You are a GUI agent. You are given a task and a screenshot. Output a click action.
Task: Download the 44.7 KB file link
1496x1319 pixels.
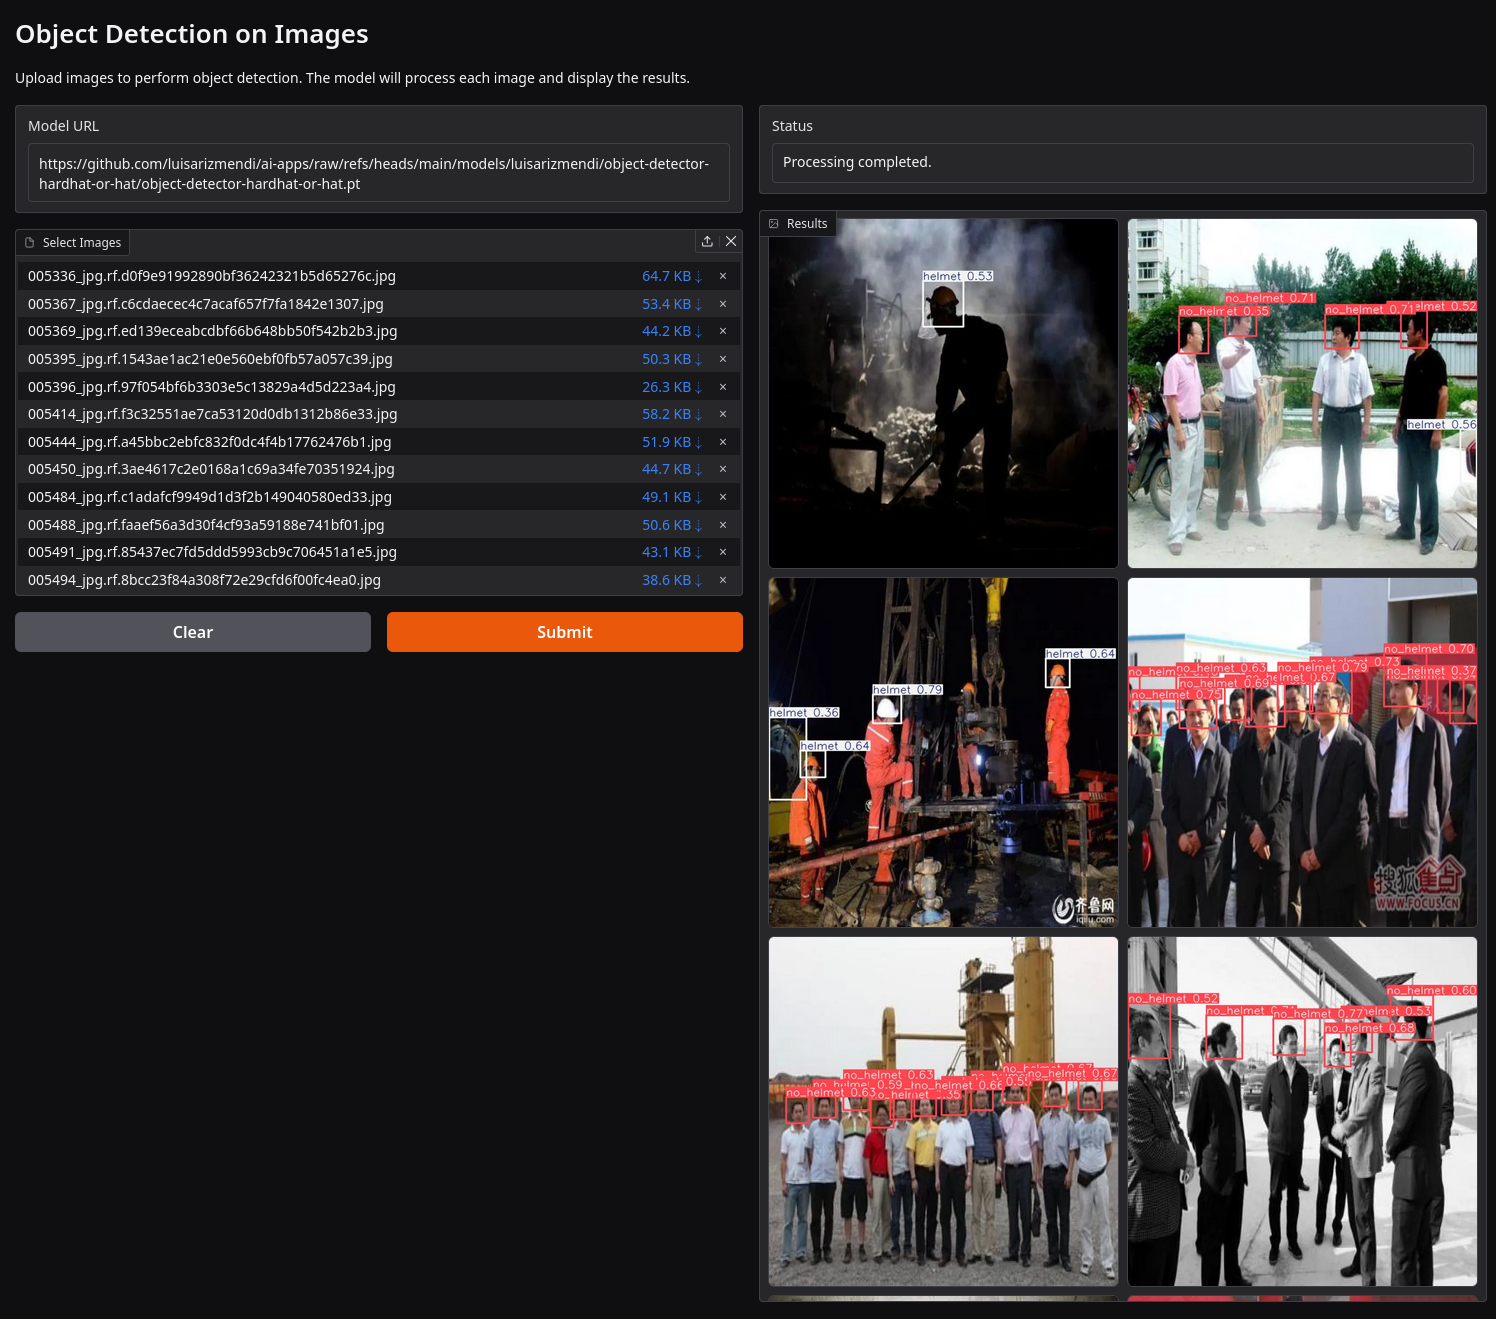tap(672, 469)
